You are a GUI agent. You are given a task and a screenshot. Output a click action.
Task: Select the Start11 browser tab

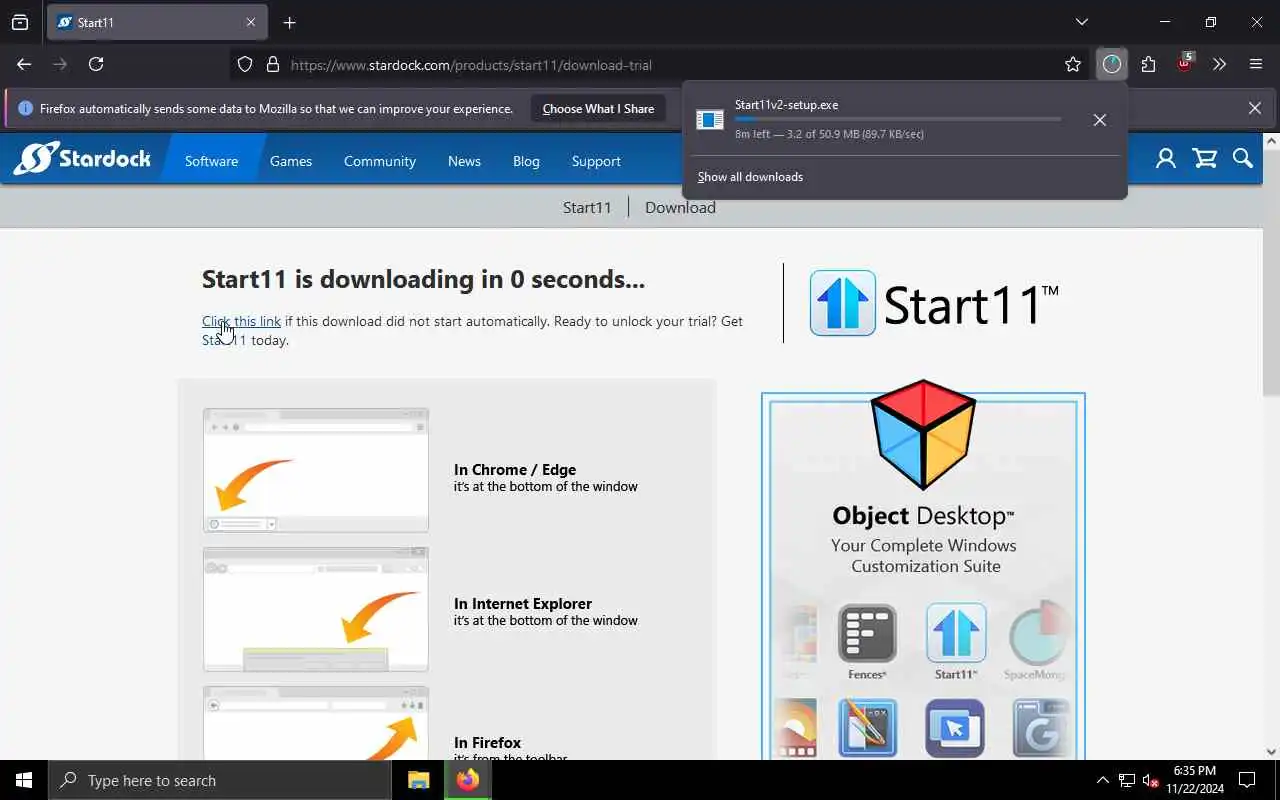(156, 22)
